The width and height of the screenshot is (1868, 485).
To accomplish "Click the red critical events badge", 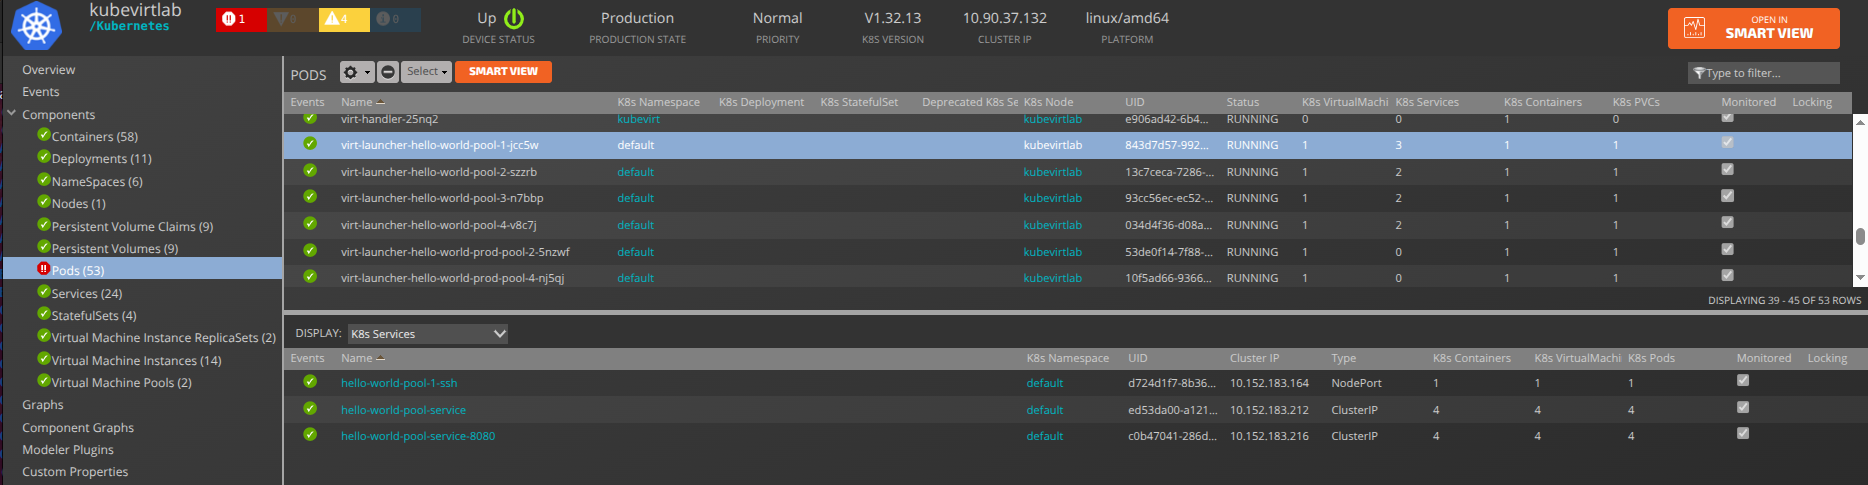I will coord(235,19).
